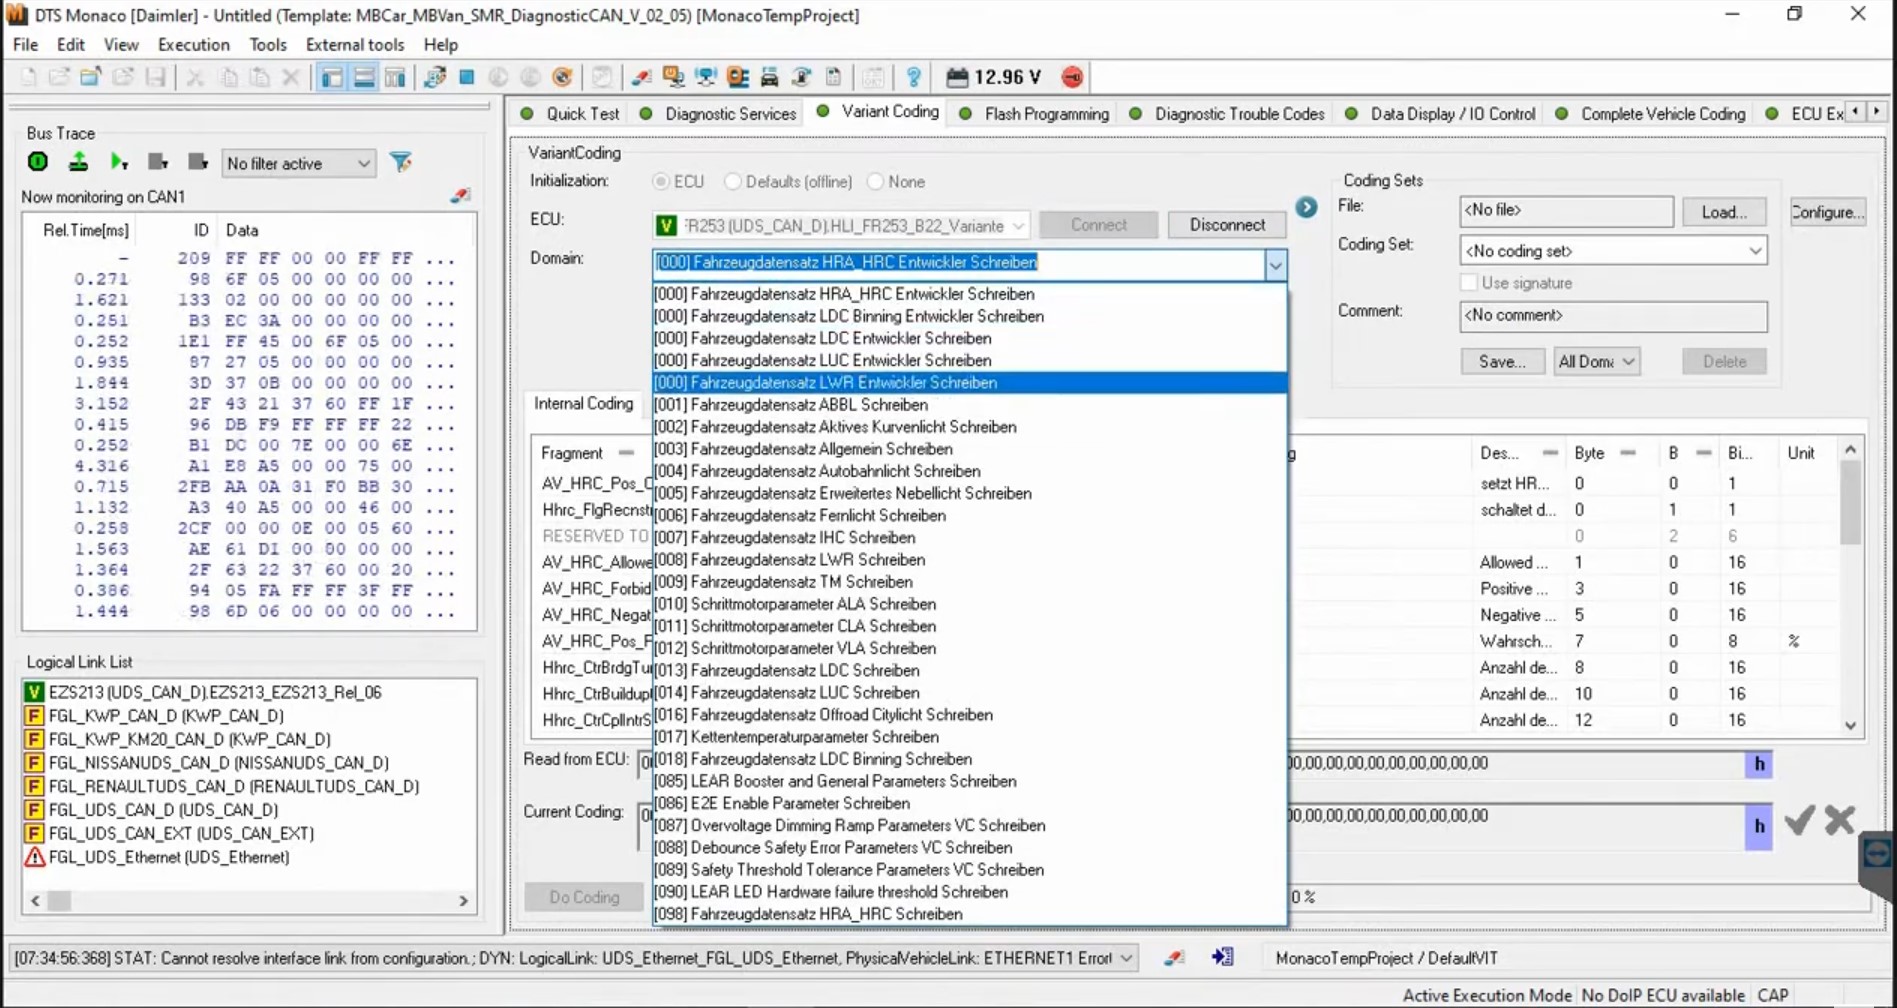The width and height of the screenshot is (1897, 1008).
Task: Open the bus trace filter funnel icon
Action: pos(401,162)
